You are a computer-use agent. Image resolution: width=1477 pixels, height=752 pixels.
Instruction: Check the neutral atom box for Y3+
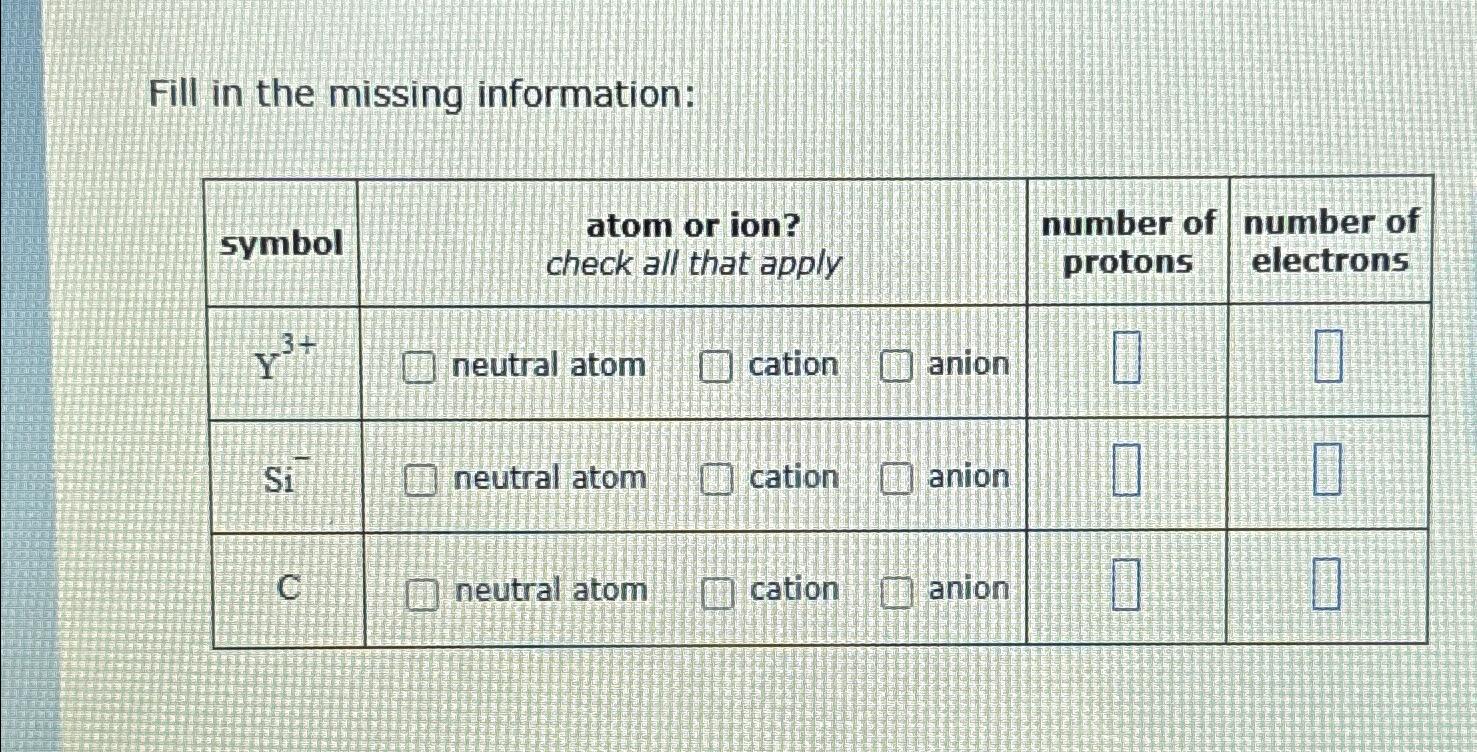pyautogui.click(x=420, y=365)
